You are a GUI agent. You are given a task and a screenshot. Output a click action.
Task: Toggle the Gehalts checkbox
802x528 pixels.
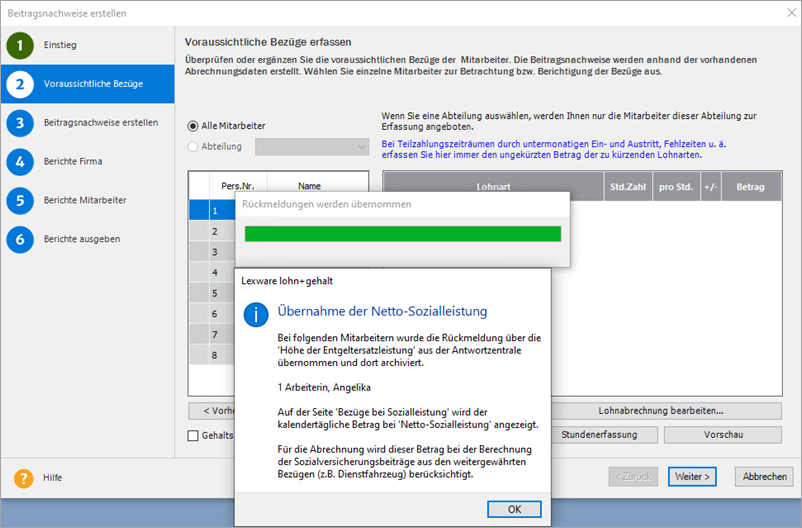194,435
